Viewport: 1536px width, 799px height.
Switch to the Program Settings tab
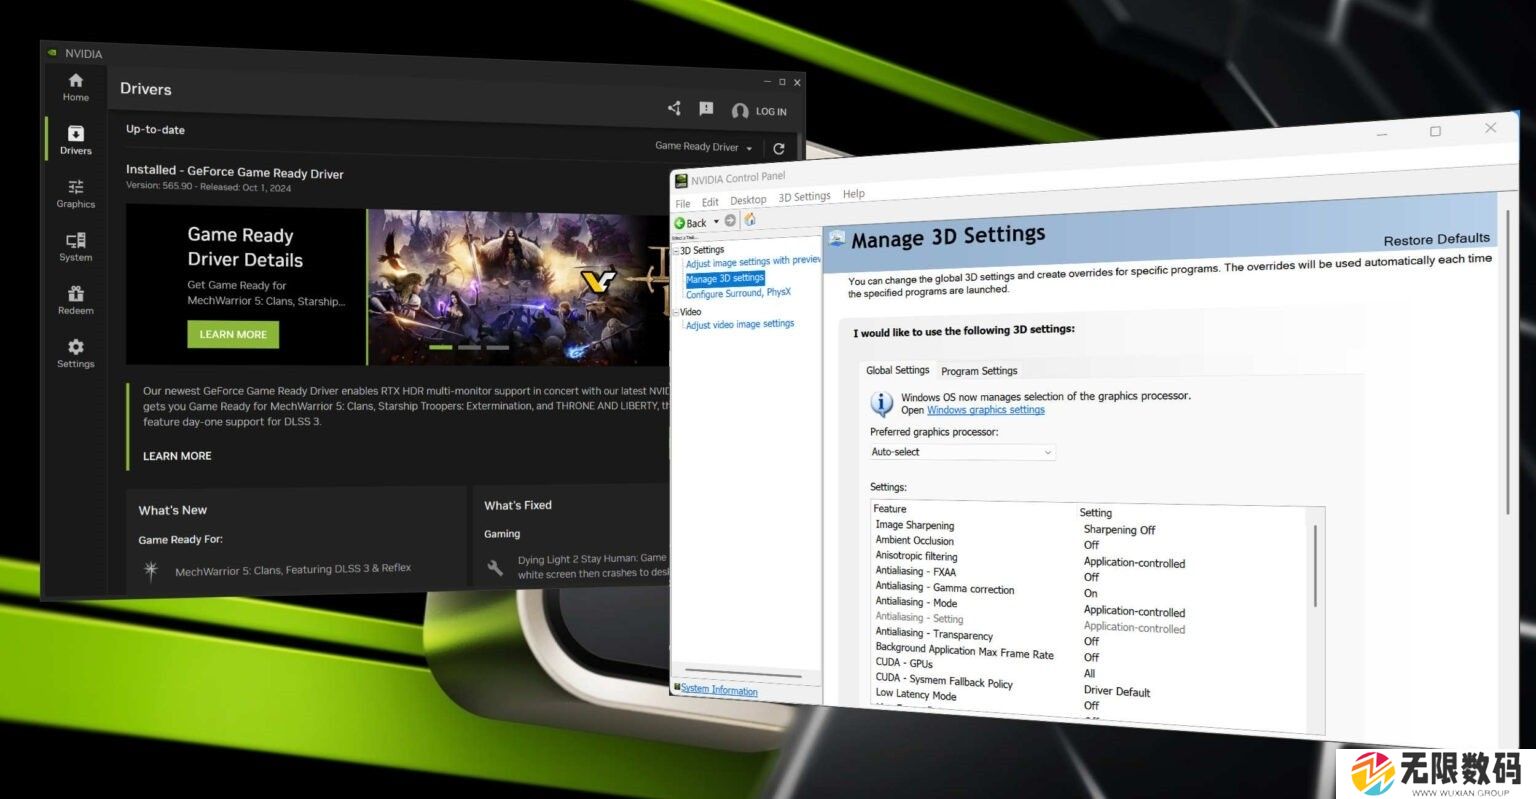pyautogui.click(x=978, y=371)
